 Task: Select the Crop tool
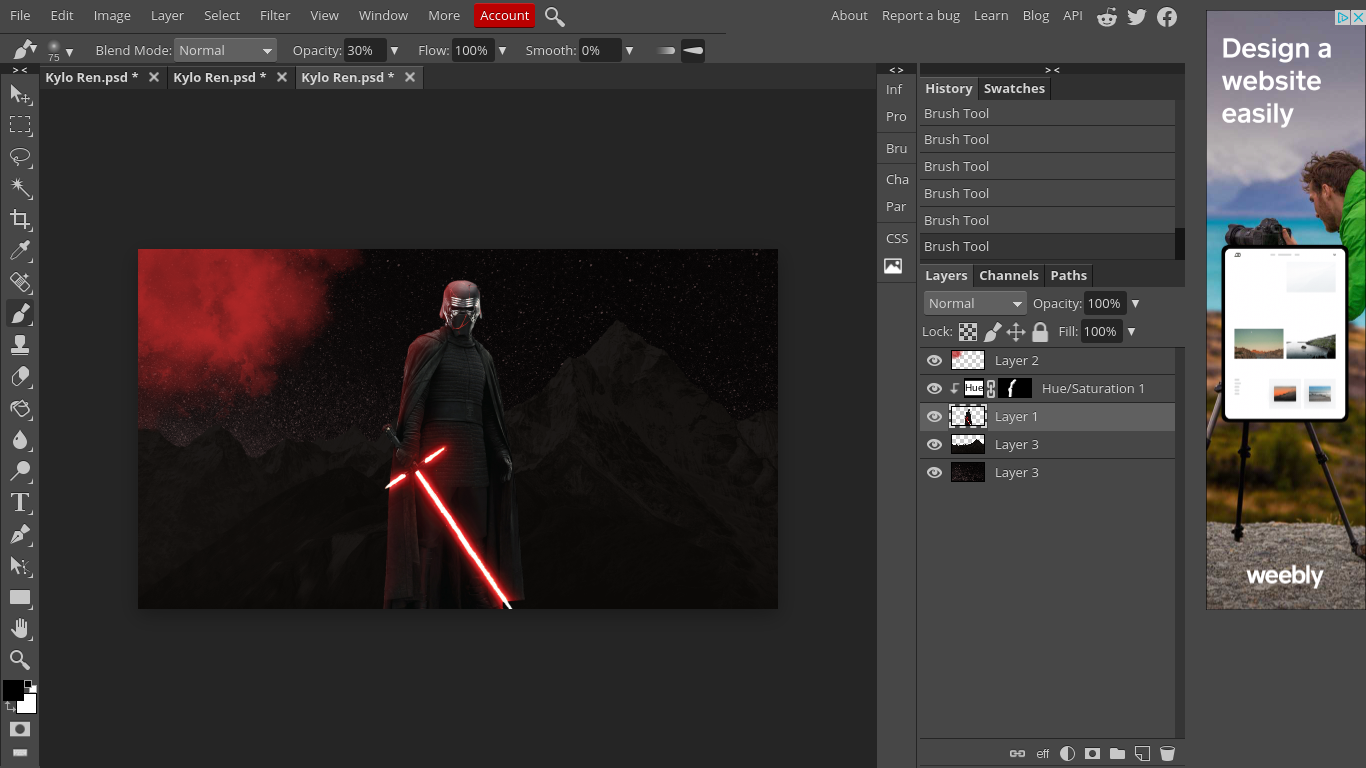tap(20, 220)
